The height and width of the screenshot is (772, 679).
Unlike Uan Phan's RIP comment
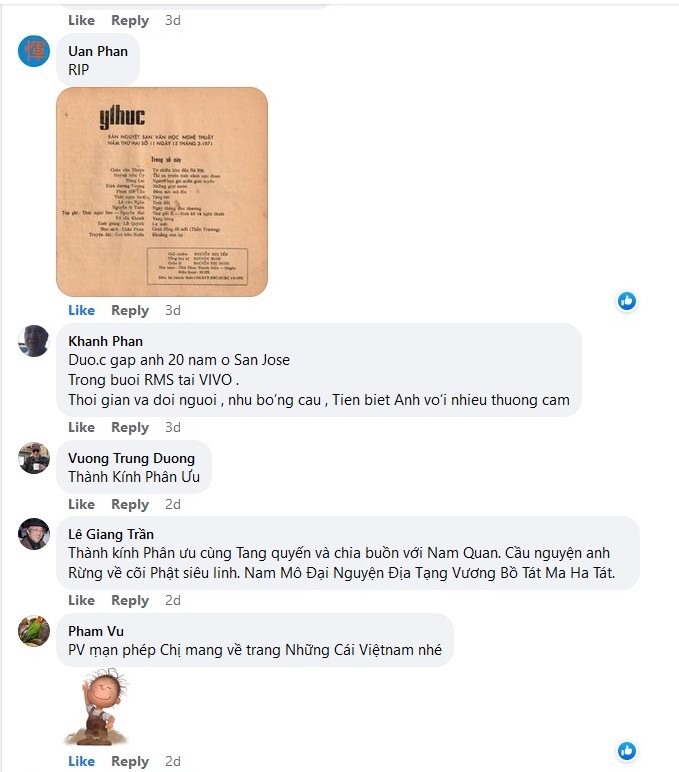click(81, 310)
